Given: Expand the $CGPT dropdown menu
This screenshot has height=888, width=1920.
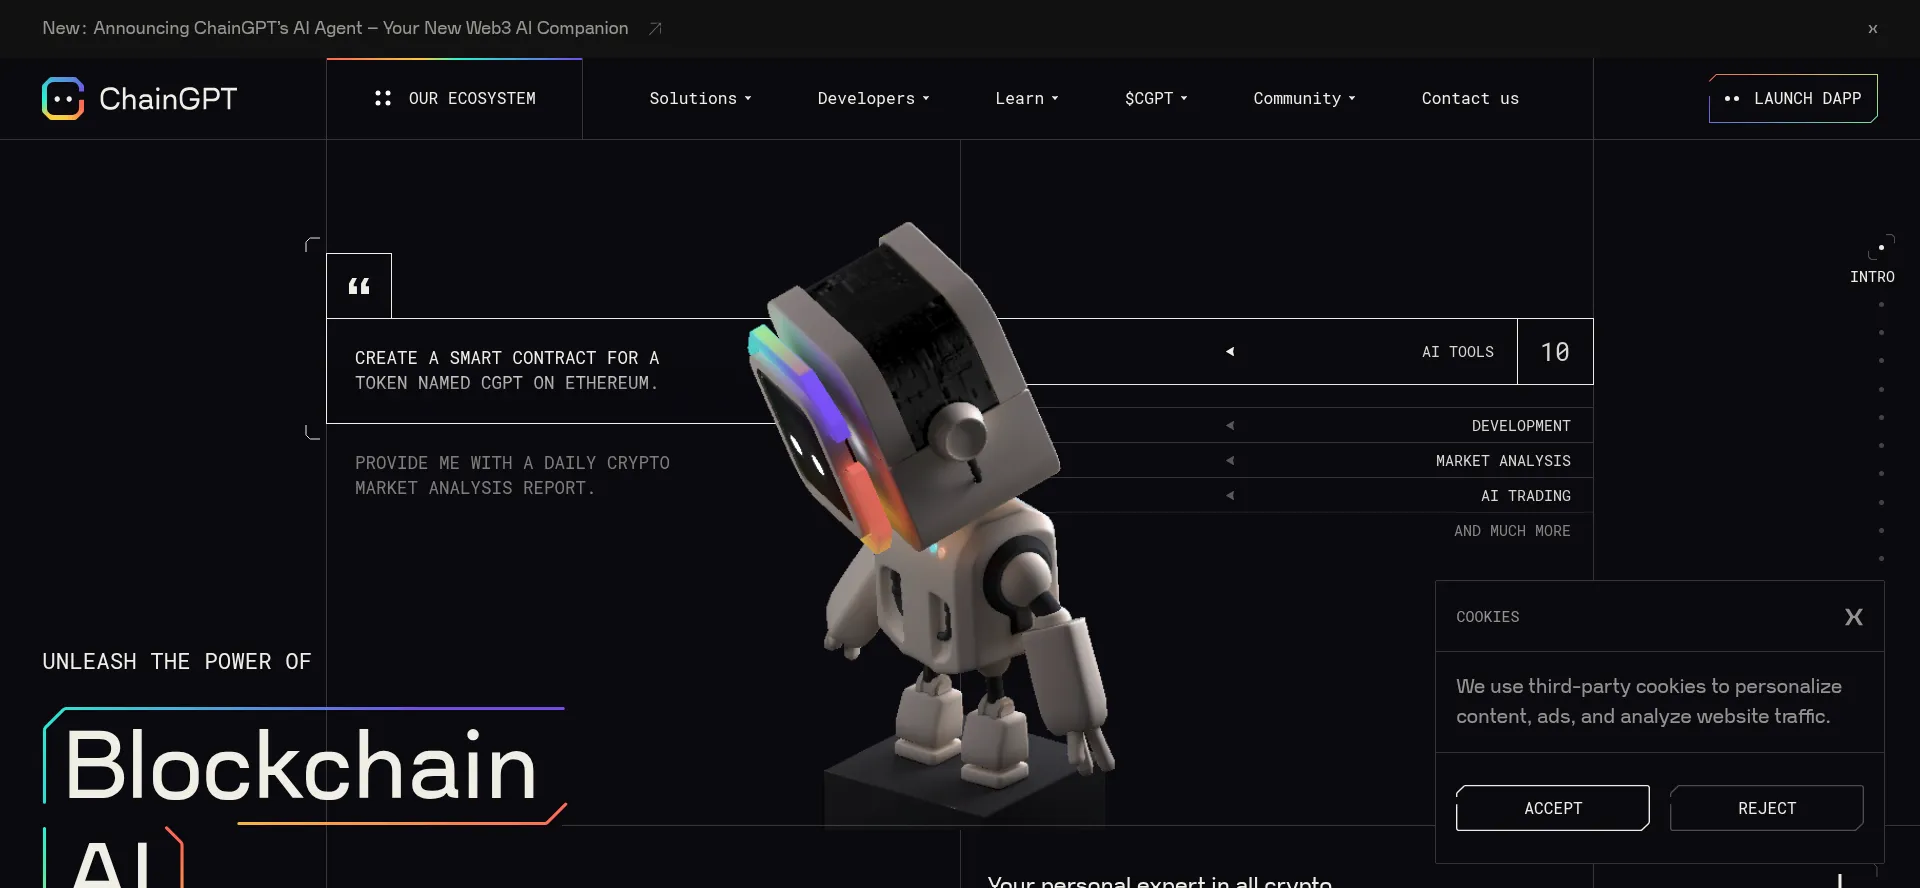Looking at the screenshot, I should click(1156, 98).
